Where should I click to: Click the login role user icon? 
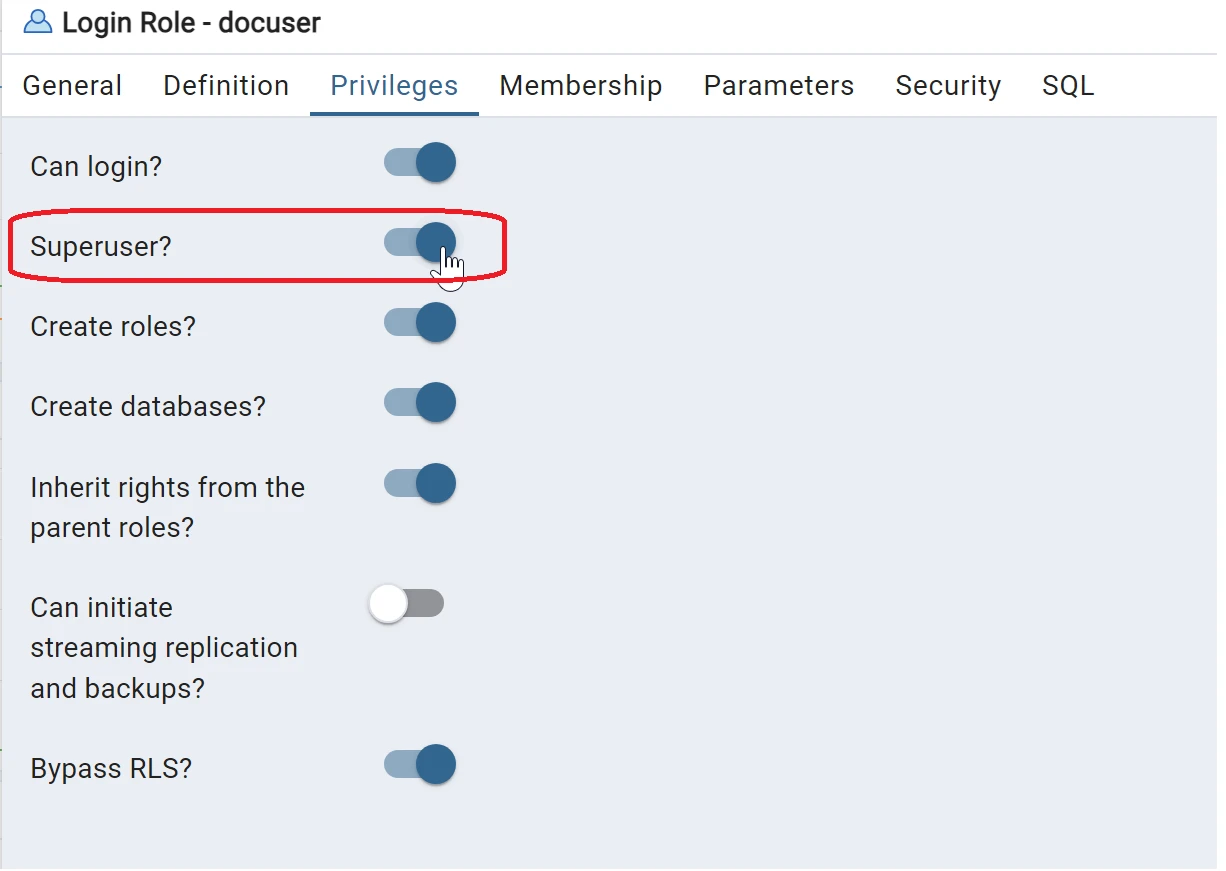[37, 22]
